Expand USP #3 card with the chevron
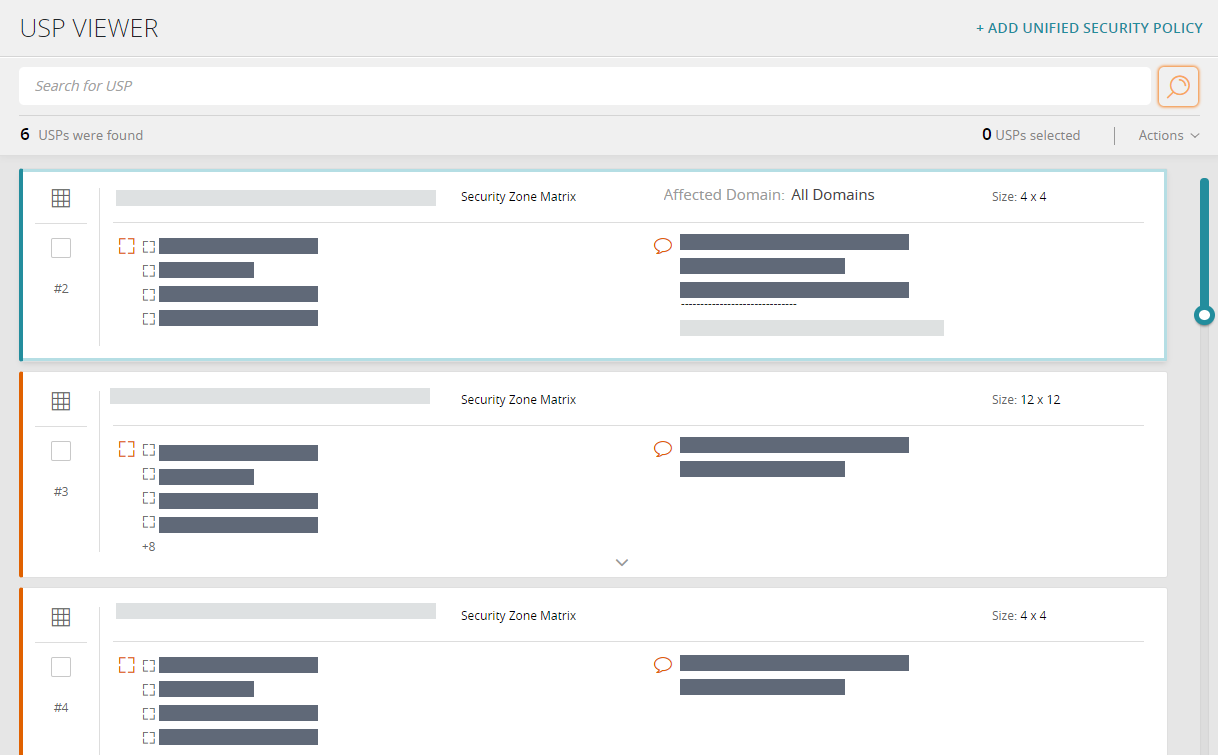Viewport: 1218px width, 755px height. pyautogui.click(x=622, y=562)
